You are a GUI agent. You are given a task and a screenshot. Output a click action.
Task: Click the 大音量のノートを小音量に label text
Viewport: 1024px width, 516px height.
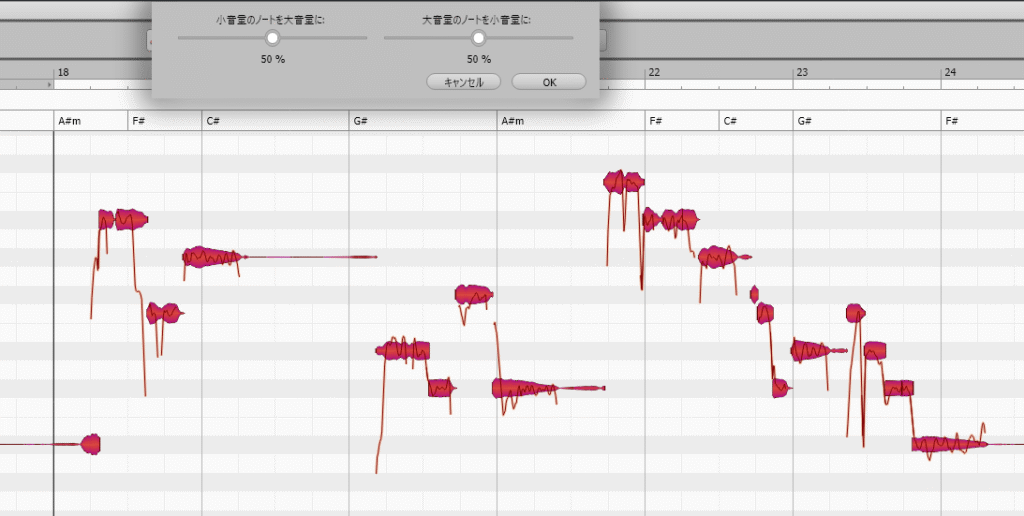tap(477, 20)
